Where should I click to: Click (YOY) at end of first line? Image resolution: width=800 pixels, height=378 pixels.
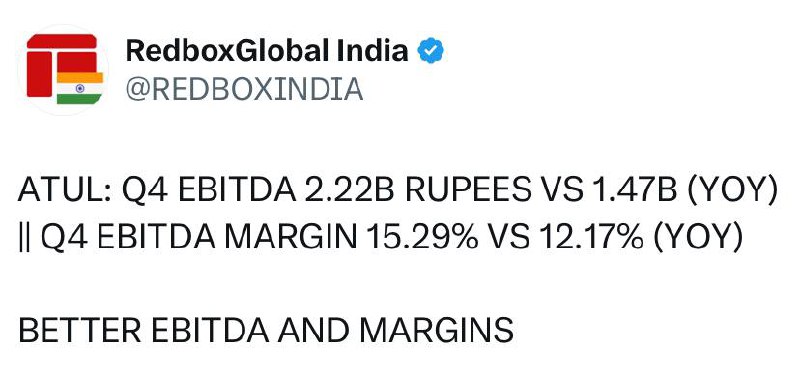pos(732,192)
